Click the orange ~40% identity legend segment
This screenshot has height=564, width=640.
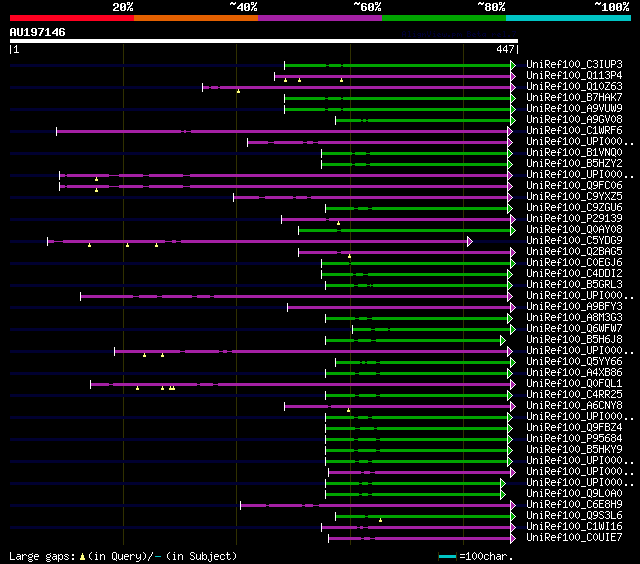[196, 18]
